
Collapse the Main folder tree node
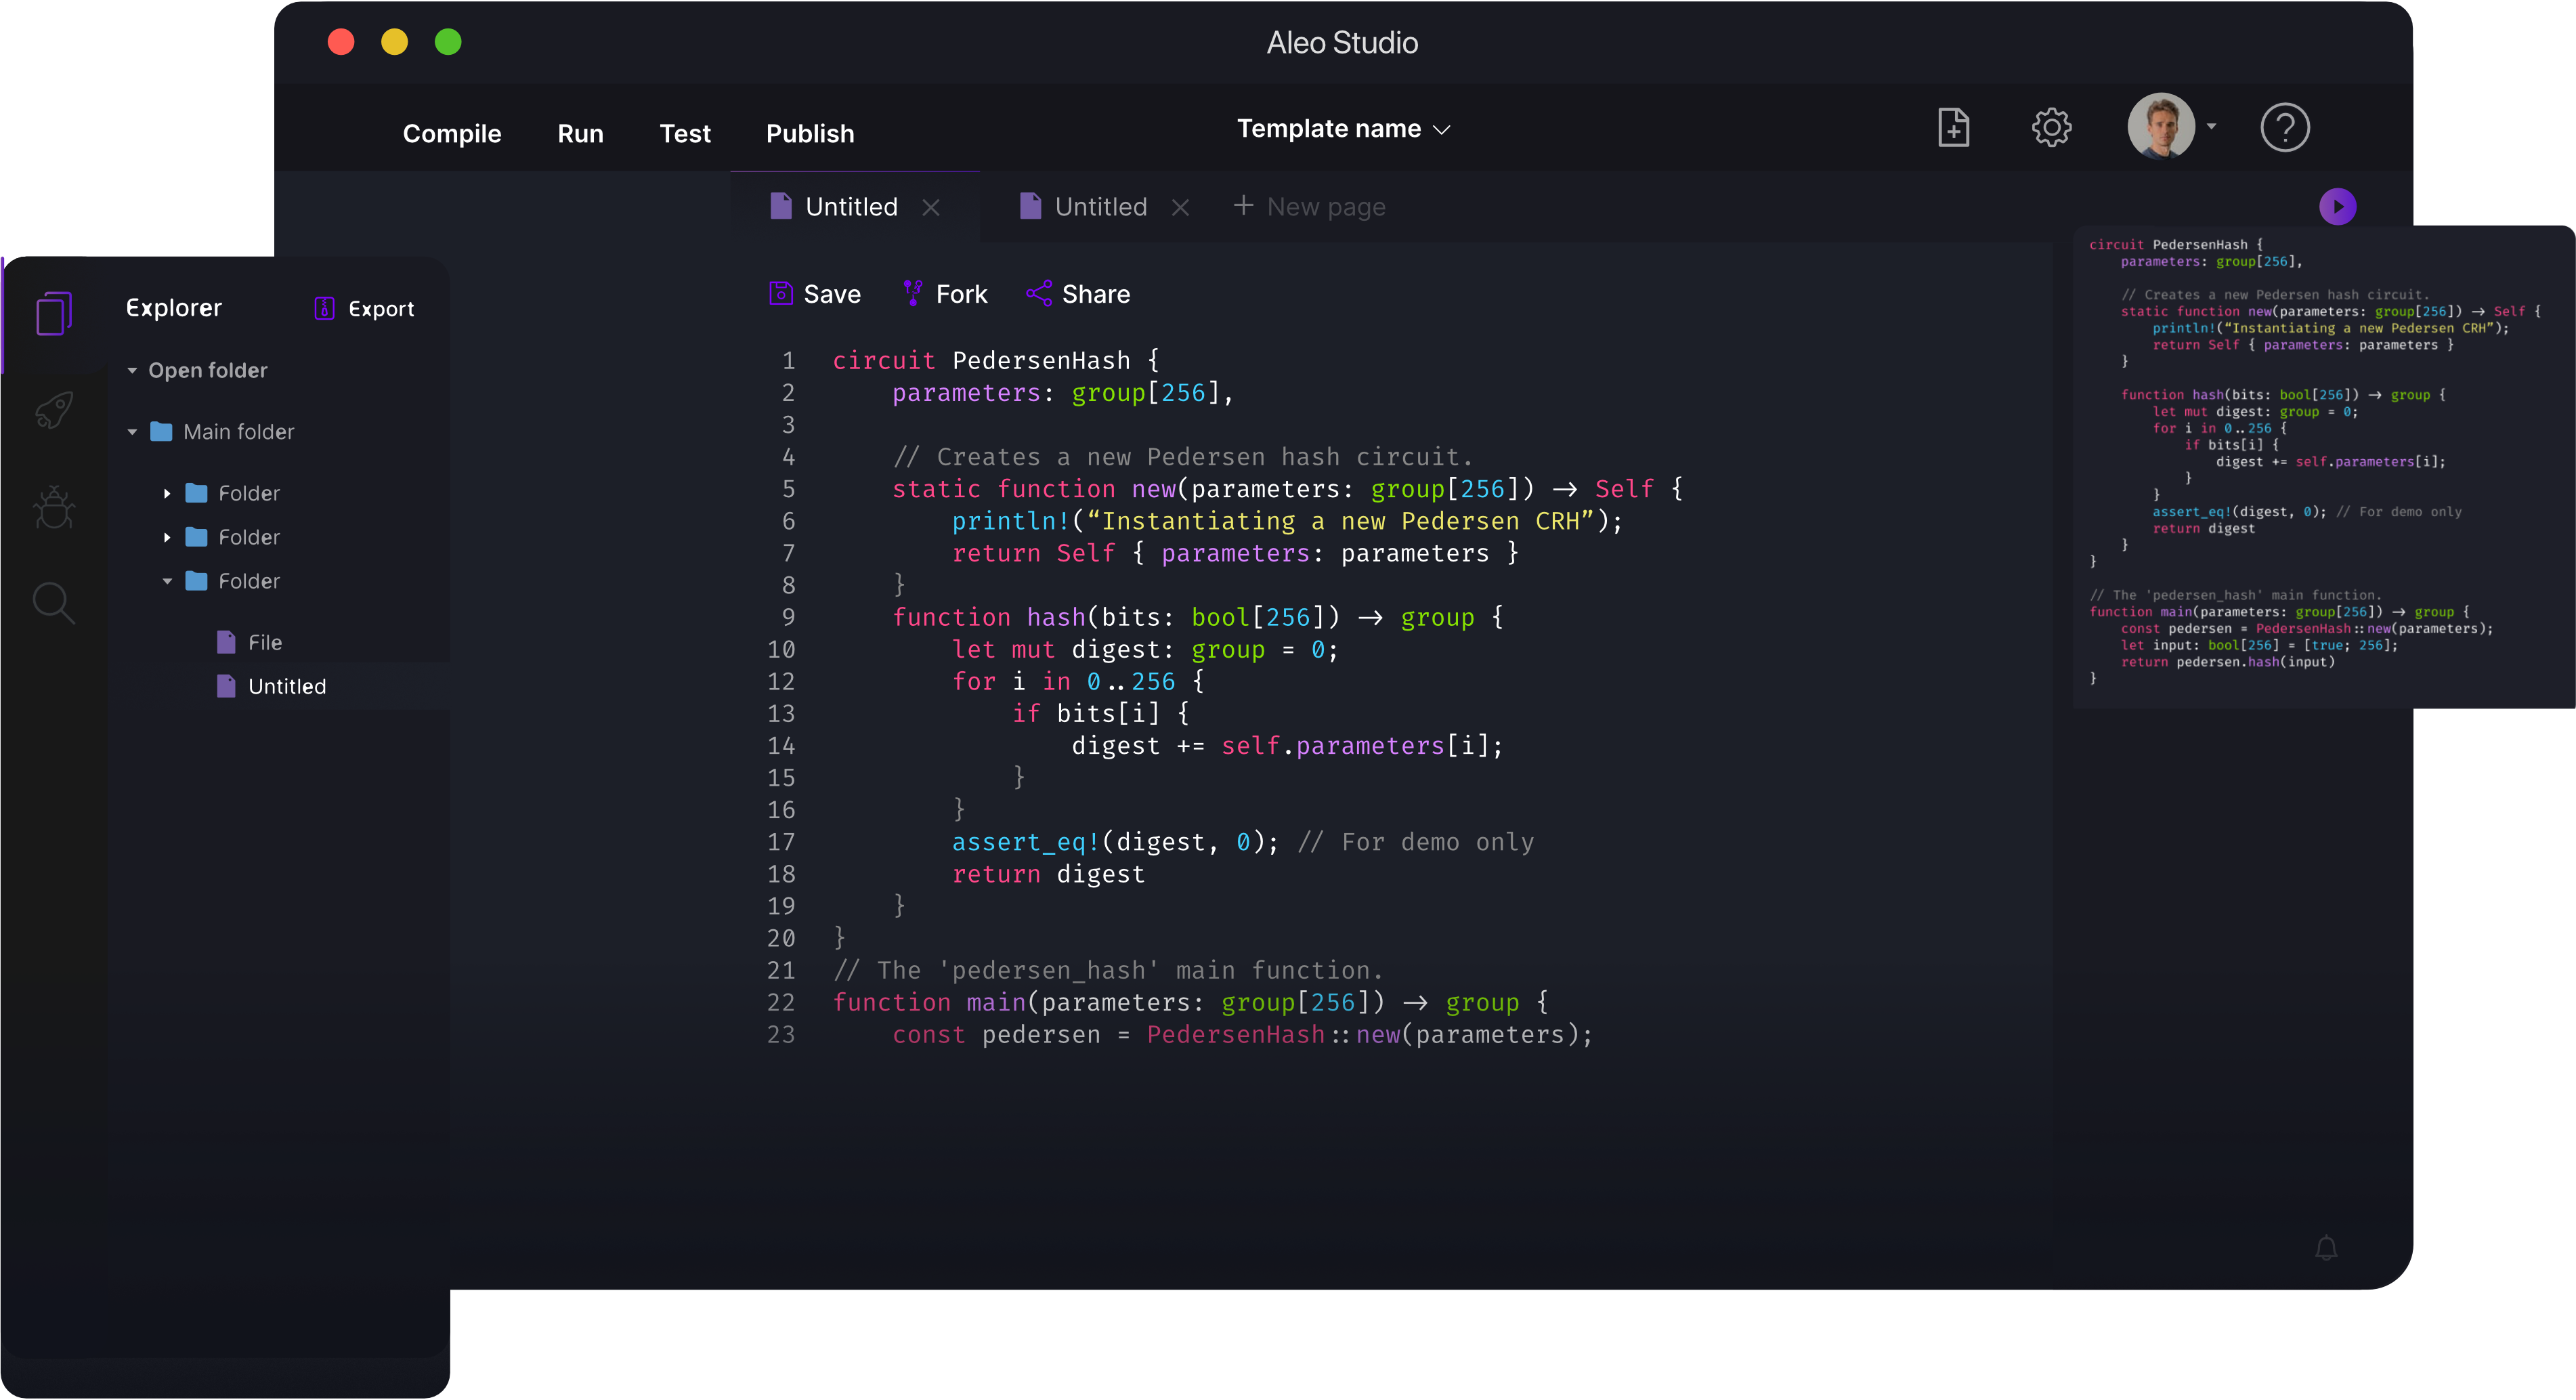pos(132,432)
